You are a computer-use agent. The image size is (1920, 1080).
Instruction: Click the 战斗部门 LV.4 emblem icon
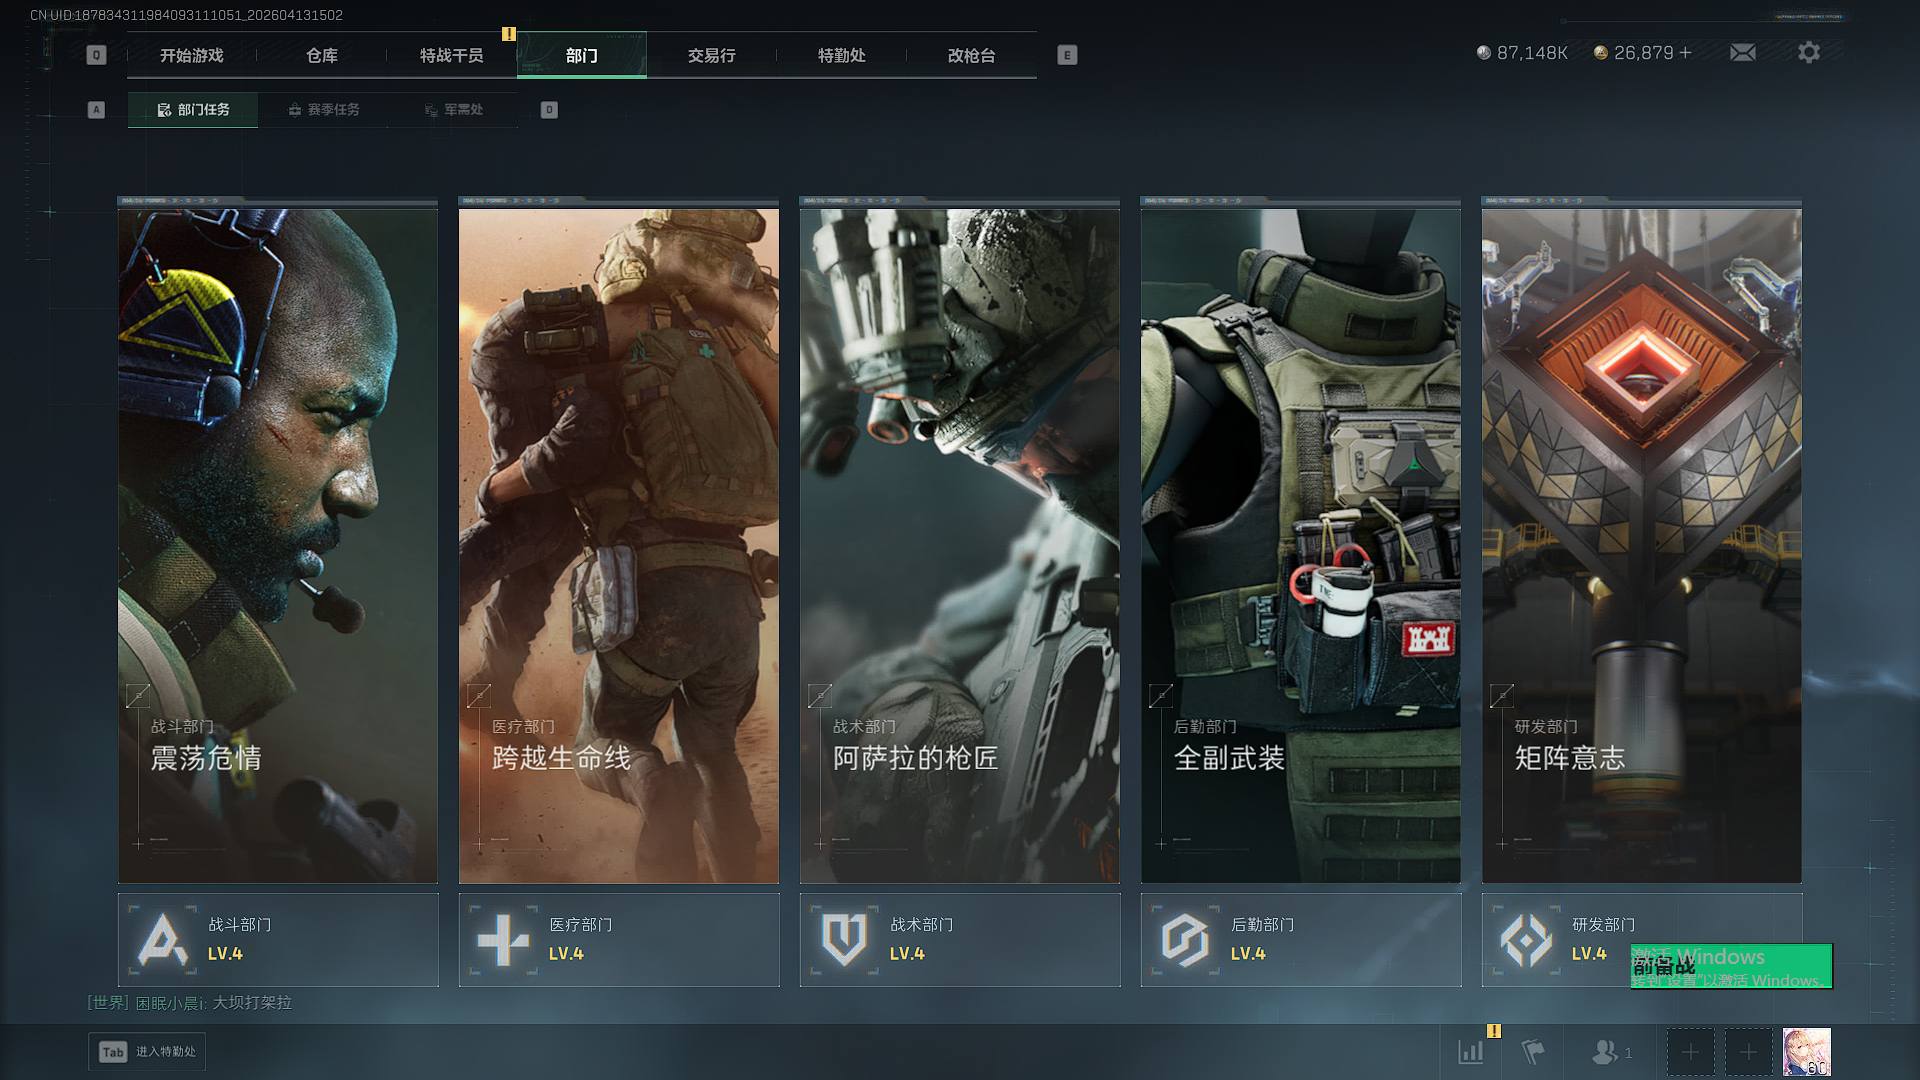[x=163, y=940]
